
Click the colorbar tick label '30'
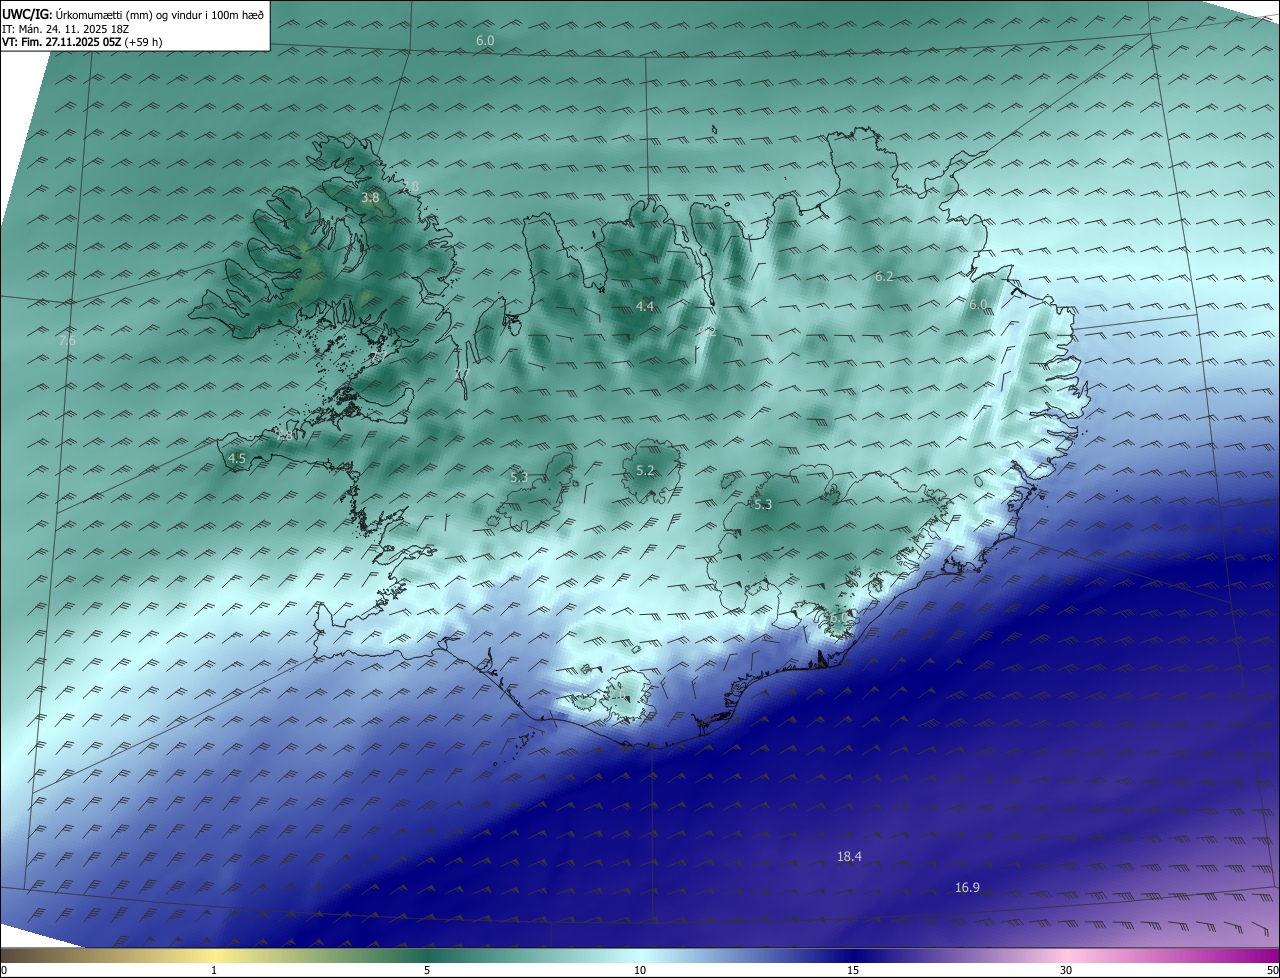[x=1066, y=970]
